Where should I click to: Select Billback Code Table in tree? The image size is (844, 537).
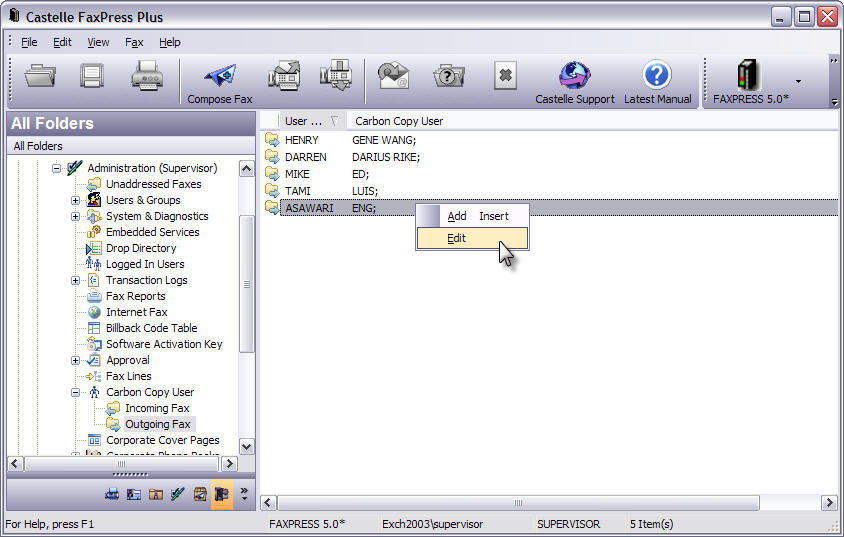tap(151, 328)
